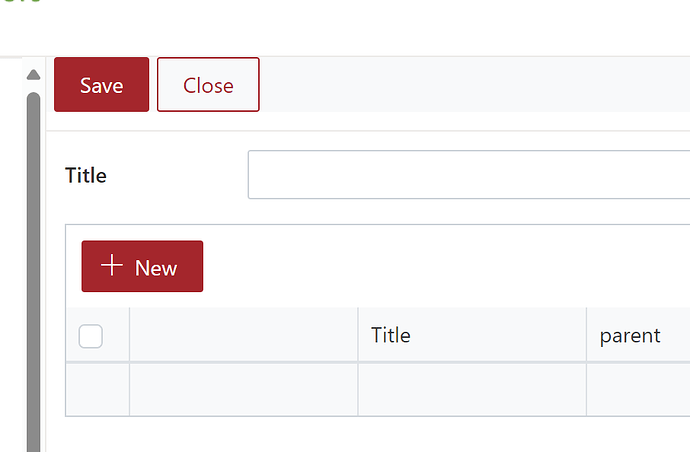Click blank toolbar area right of Close button
This screenshot has height=452, width=690.
(x=470, y=85)
